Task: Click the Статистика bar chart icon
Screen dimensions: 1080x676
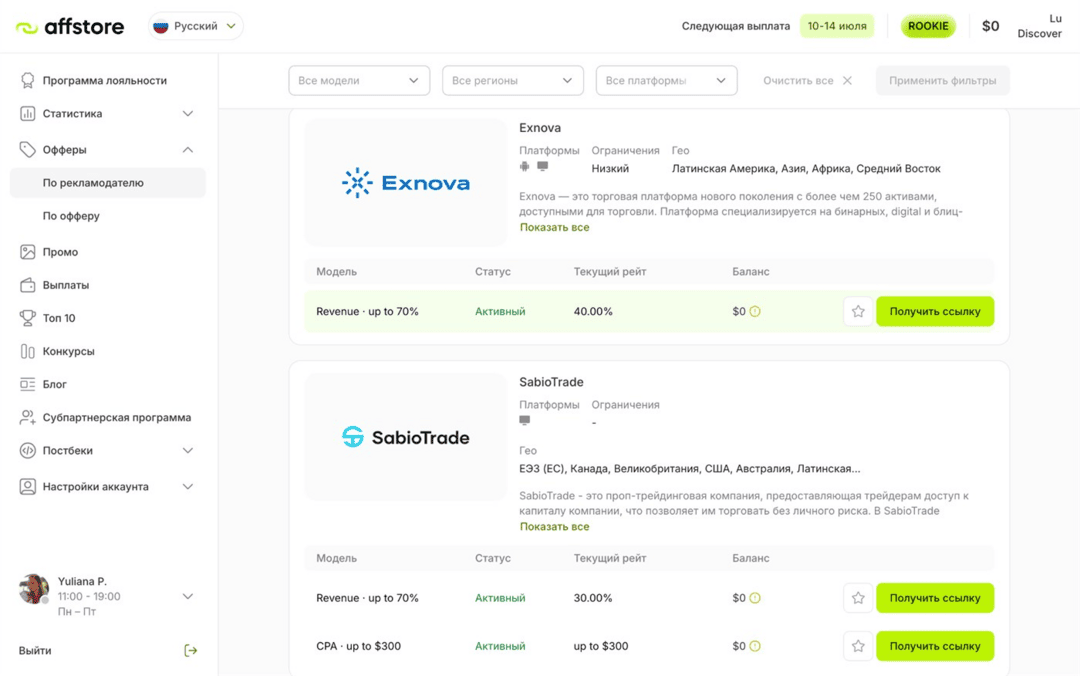Action: click(28, 114)
